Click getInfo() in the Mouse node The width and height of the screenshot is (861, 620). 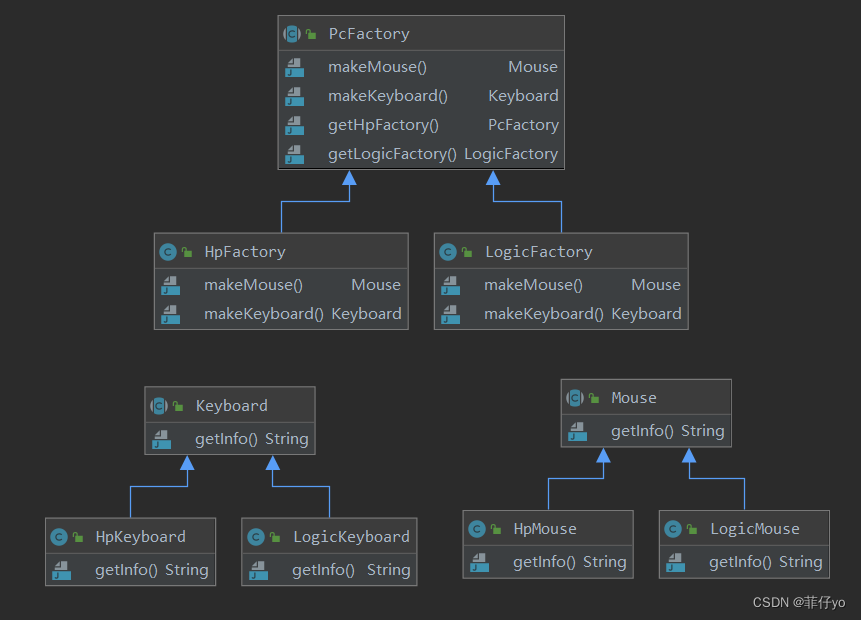[x=642, y=431]
